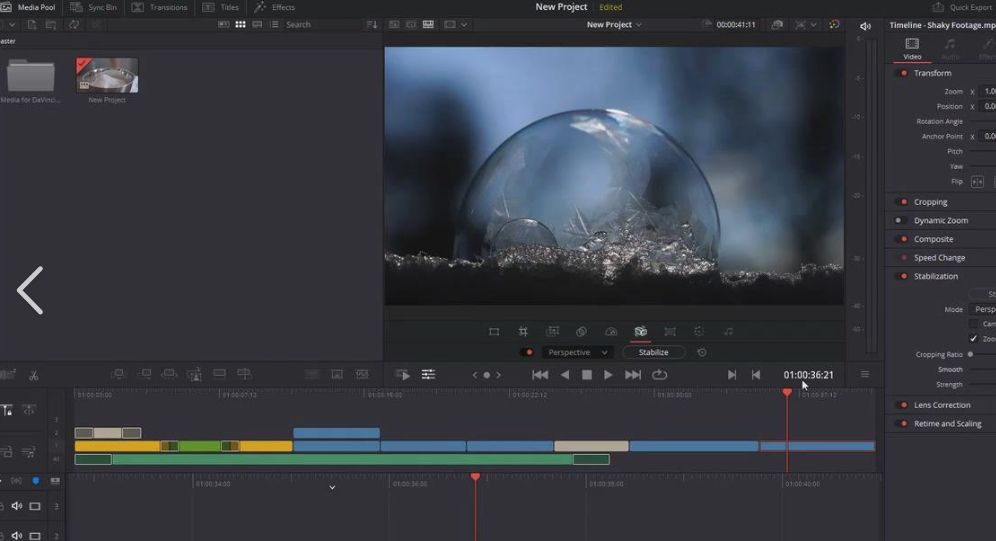Toggle the stabilization enable switch below the viewer
This screenshot has width=996, height=541.
[527, 352]
